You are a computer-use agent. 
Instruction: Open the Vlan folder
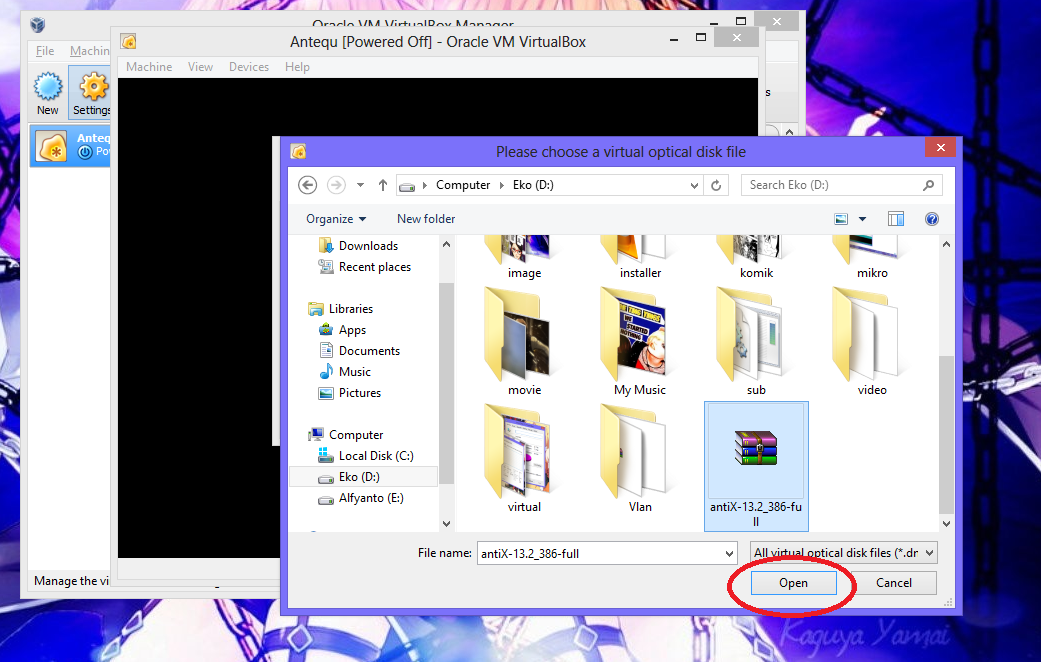(640, 459)
